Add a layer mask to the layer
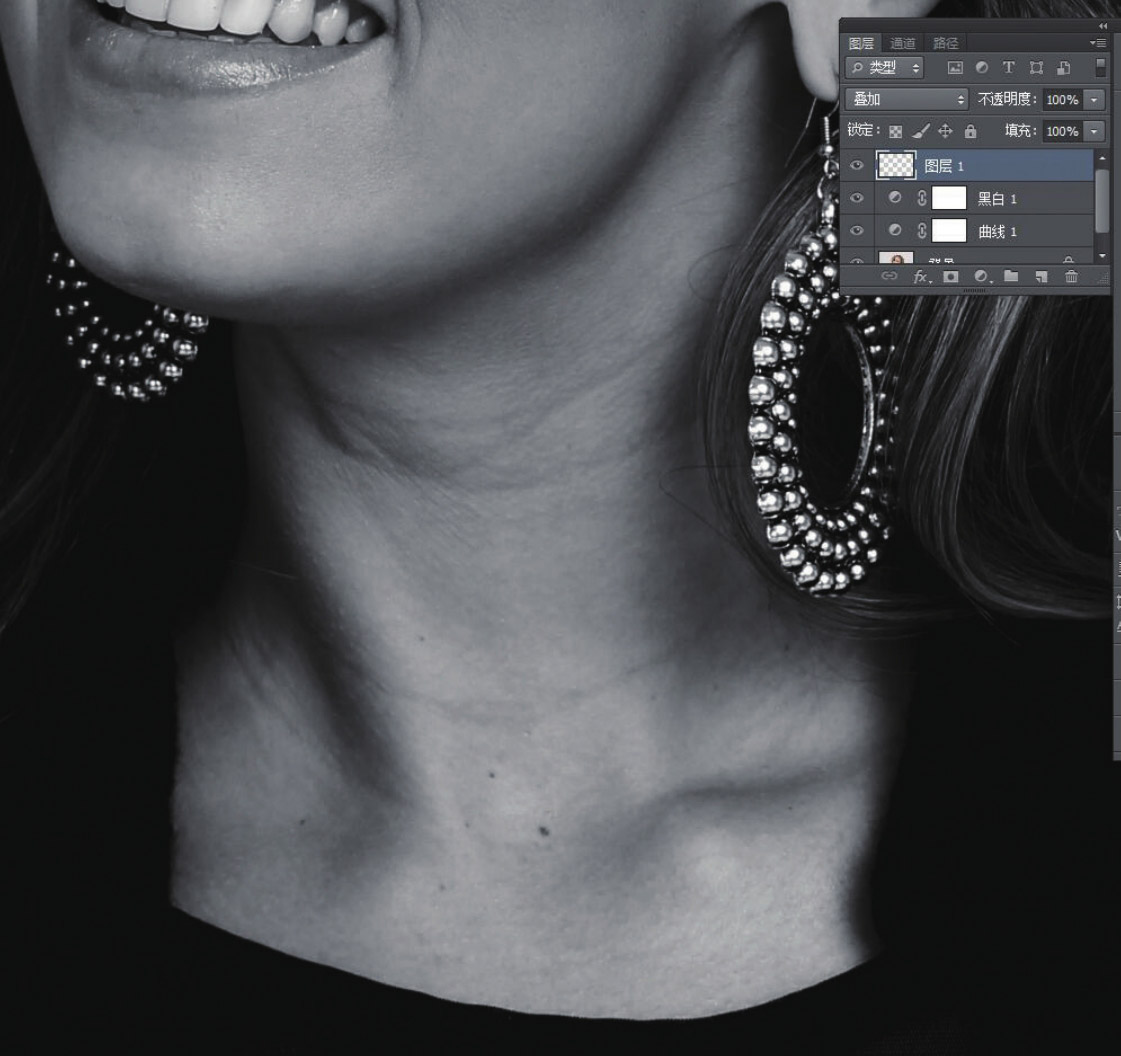Image resolution: width=1121 pixels, height=1056 pixels. click(950, 277)
